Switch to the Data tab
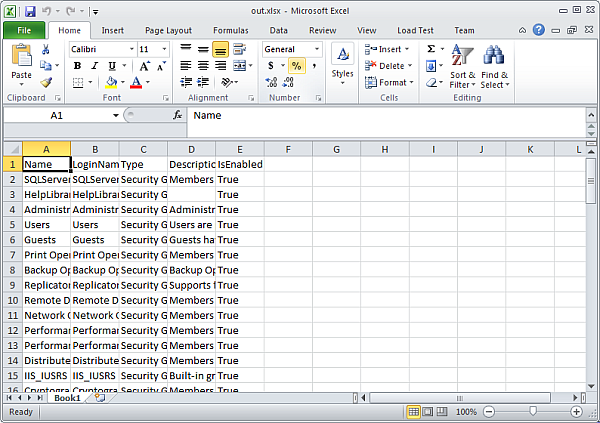The width and height of the screenshot is (600, 423). click(x=279, y=30)
